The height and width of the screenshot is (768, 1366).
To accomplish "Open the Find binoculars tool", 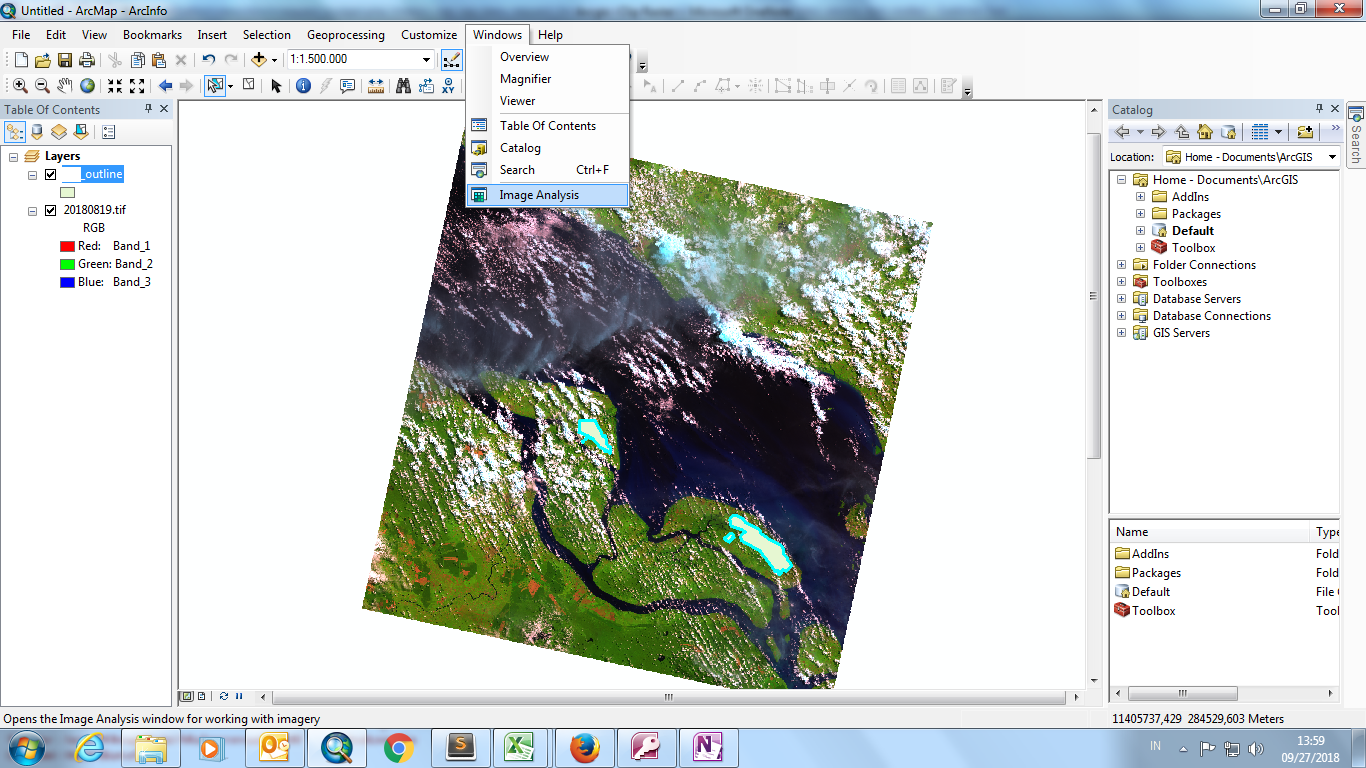I will pyautogui.click(x=403, y=86).
